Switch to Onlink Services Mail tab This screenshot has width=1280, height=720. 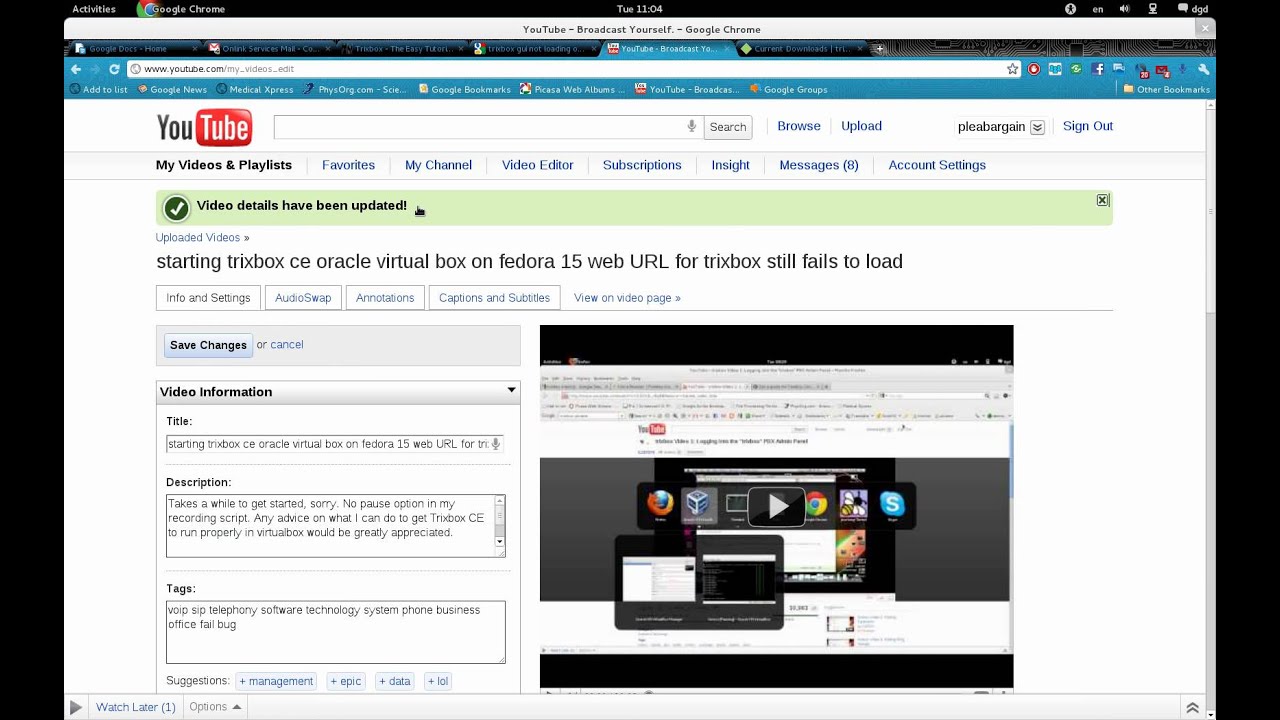[x=268, y=48]
